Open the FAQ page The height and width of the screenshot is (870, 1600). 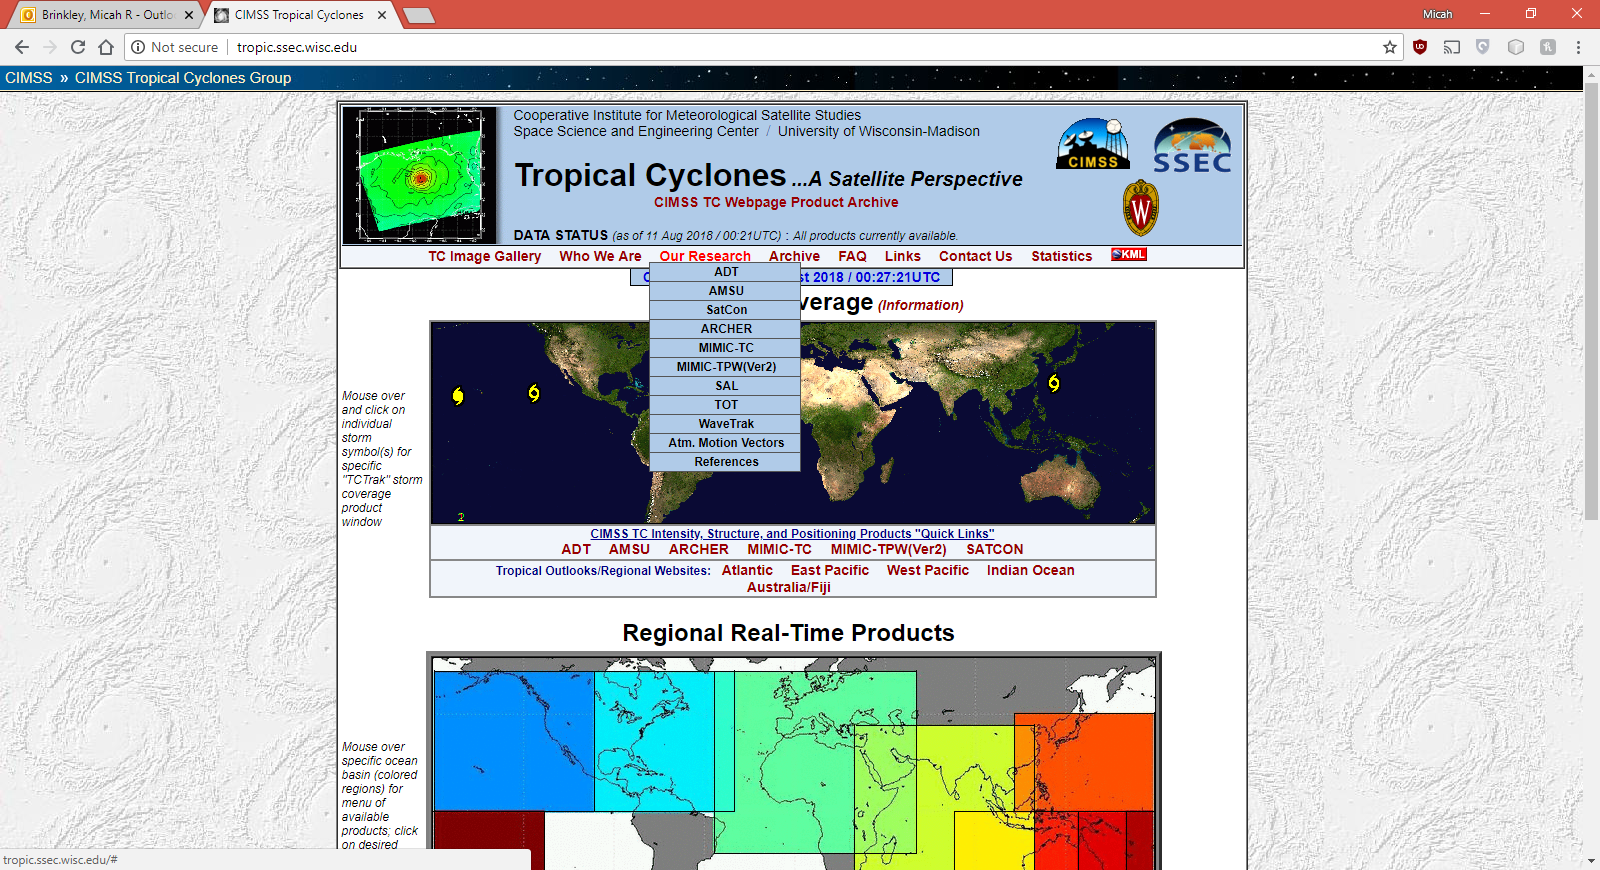click(x=852, y=256)
